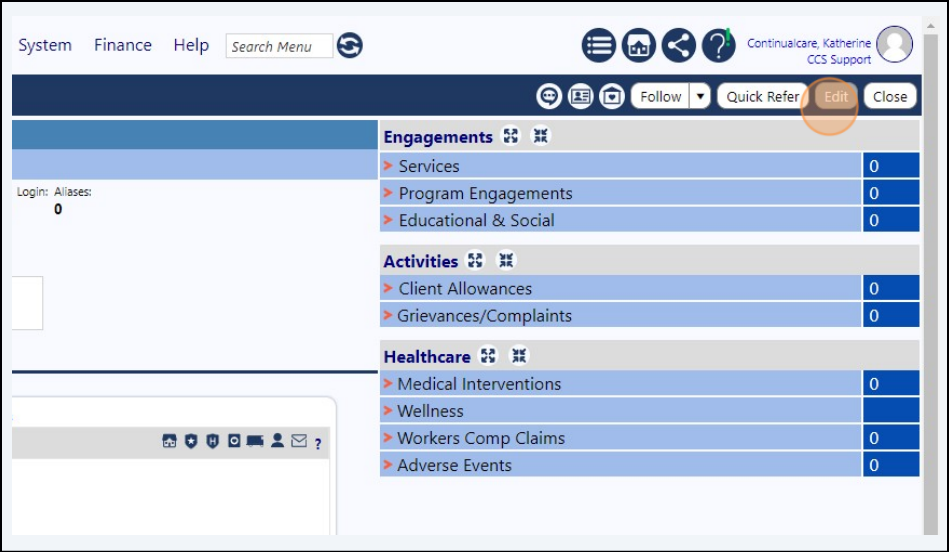Collapse all sections under Activities

(x=506, y=260)
